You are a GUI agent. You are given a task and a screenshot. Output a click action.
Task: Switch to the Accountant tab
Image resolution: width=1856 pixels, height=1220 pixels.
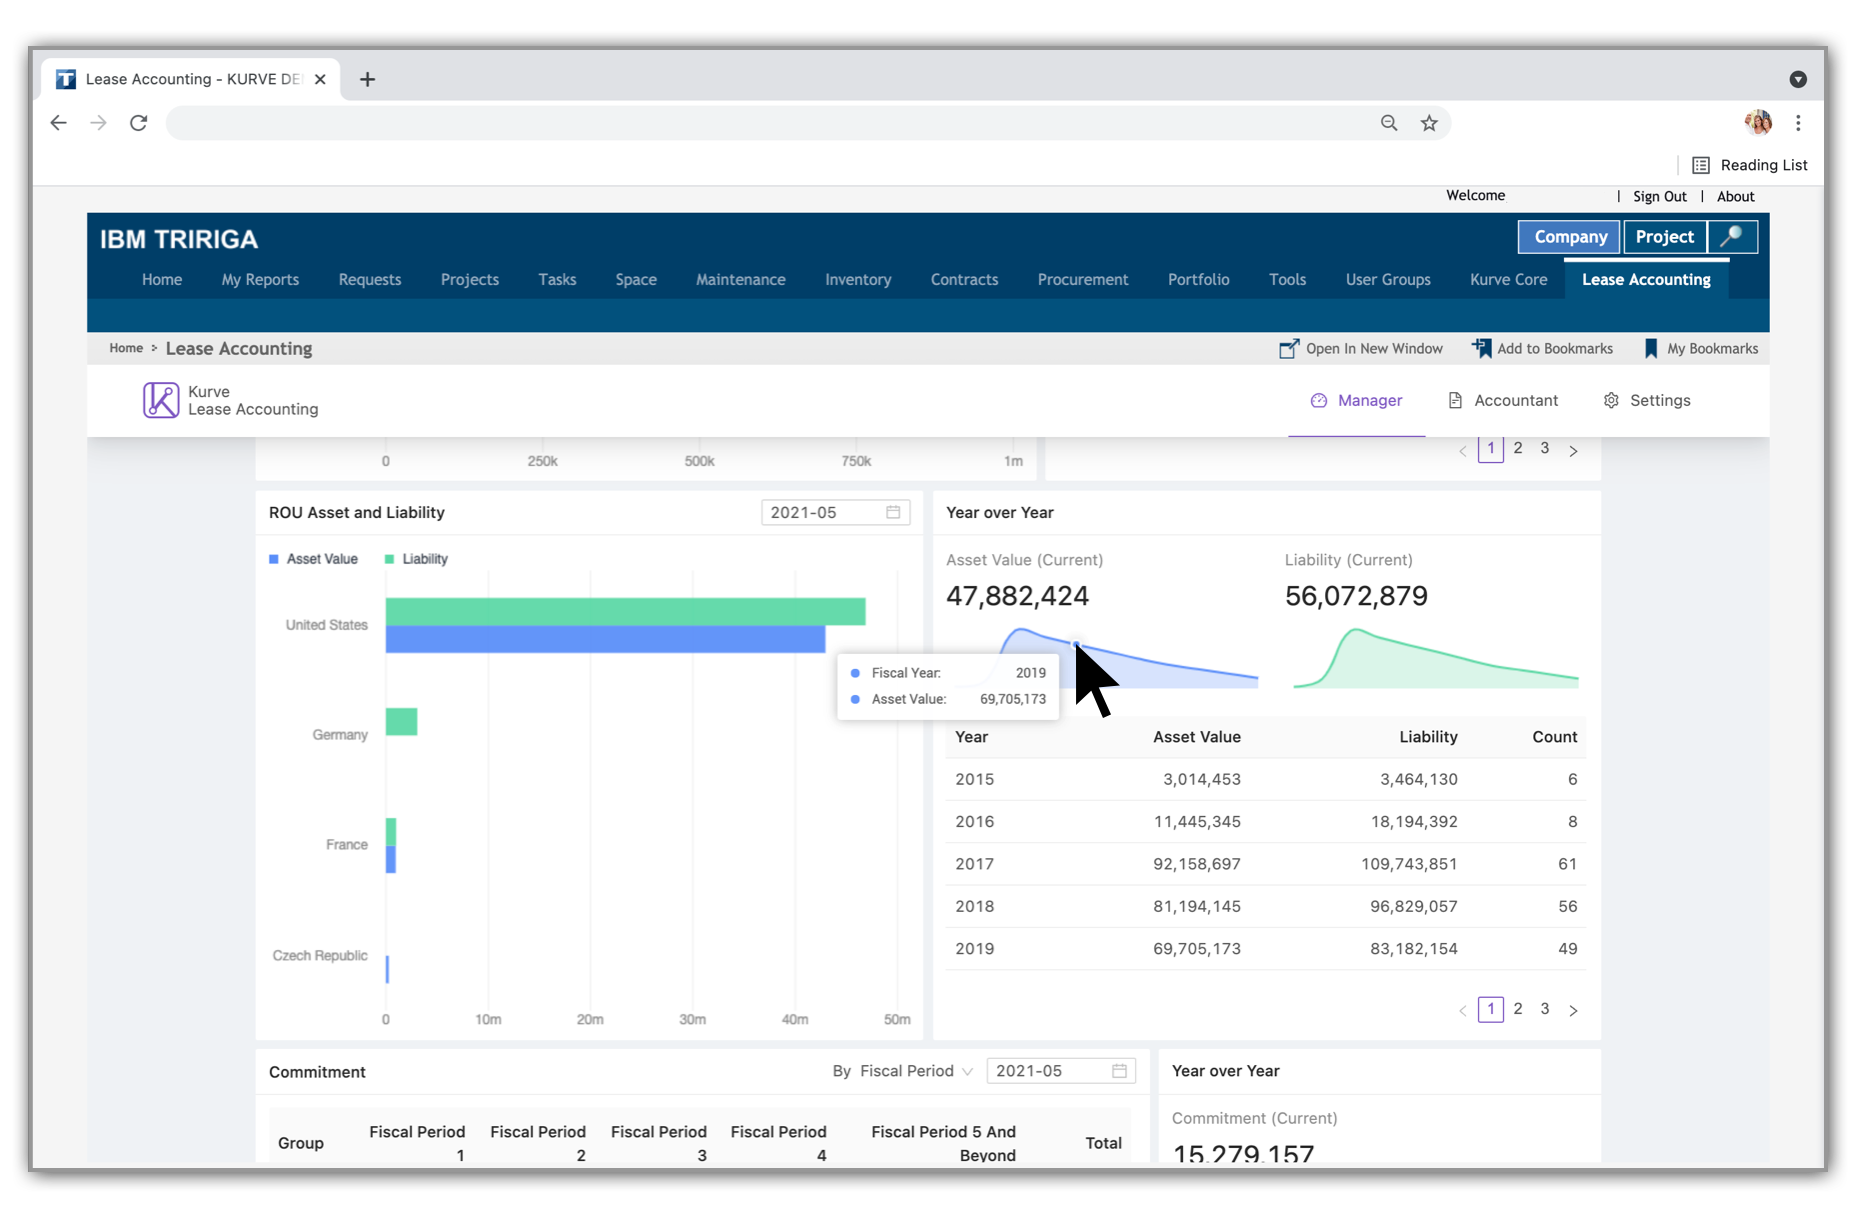[x=1503, y=401]
